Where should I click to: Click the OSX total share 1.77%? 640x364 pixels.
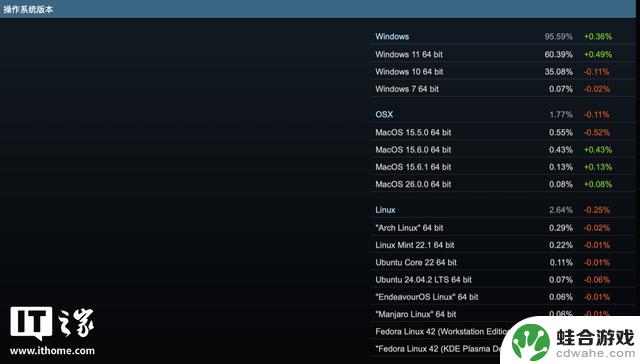coord(561,114)
